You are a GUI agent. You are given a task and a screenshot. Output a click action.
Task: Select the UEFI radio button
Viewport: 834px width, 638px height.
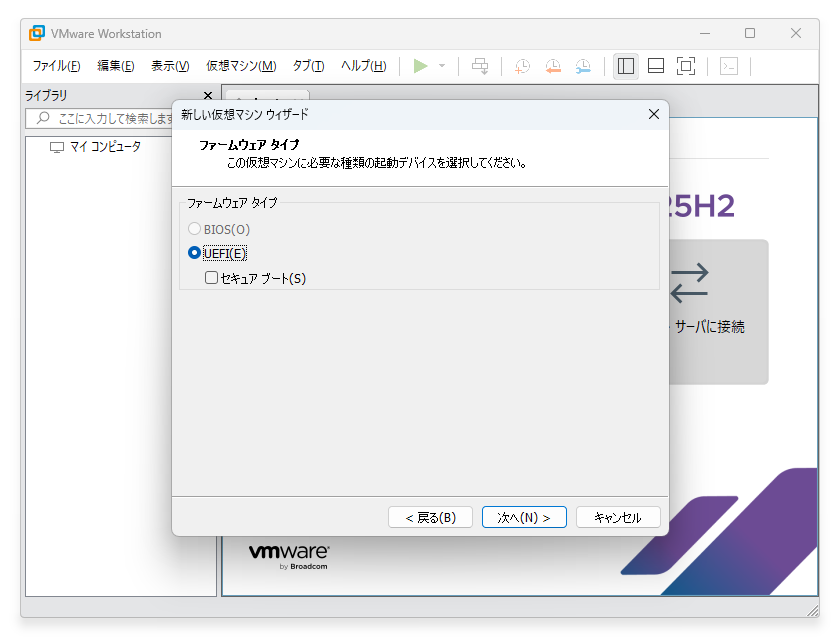194,253
